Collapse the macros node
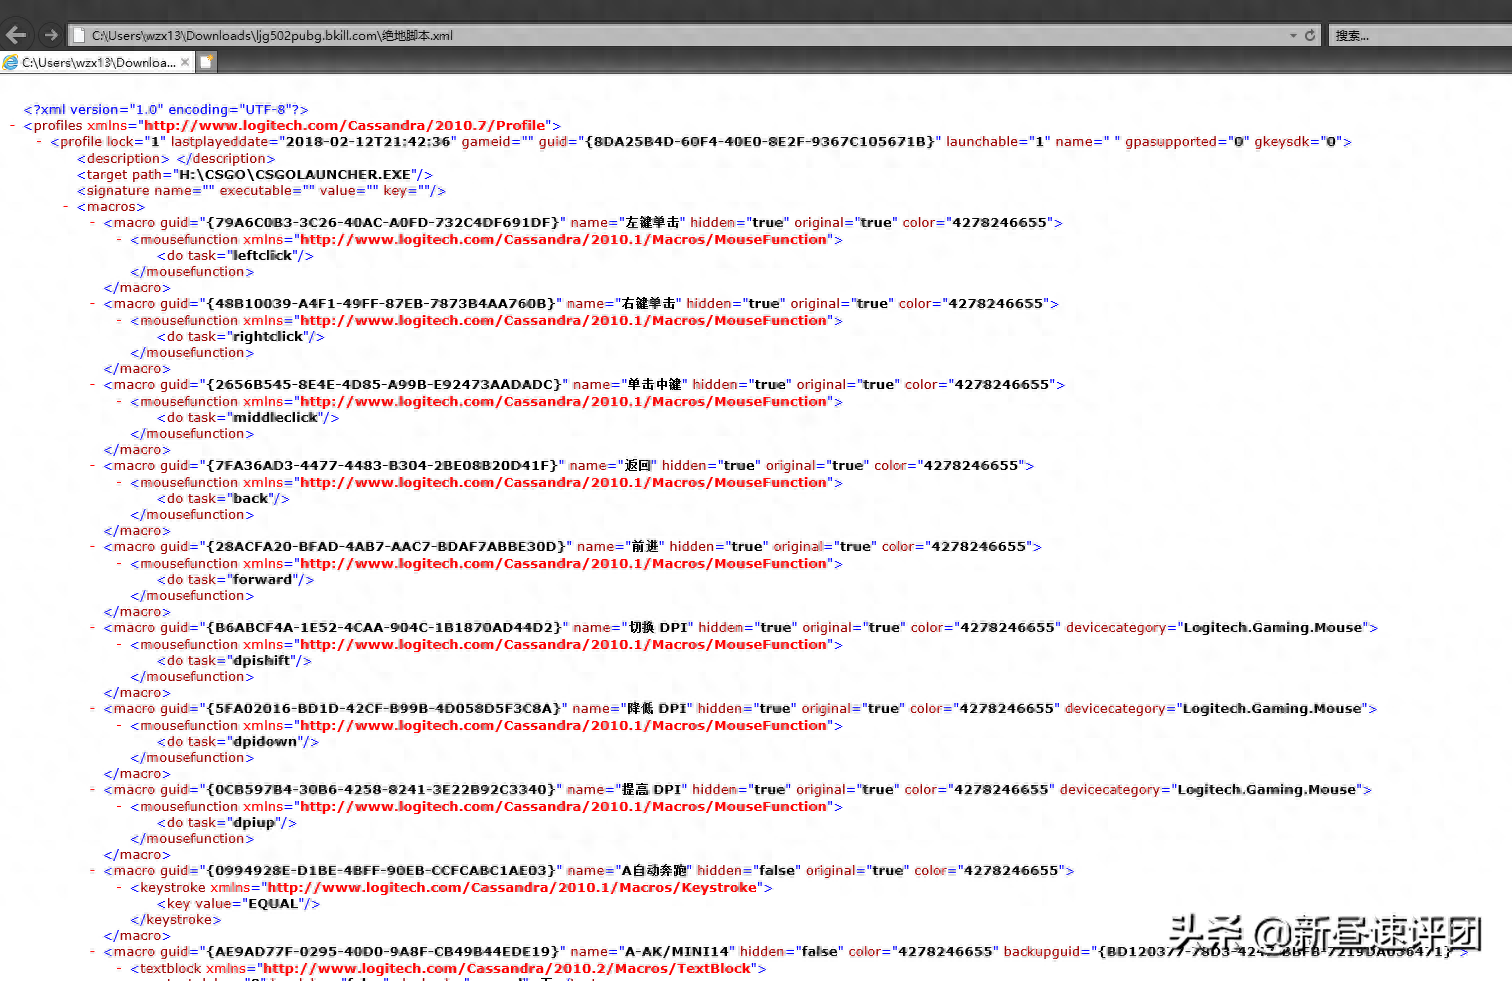This screenshot has height=981, width=1512. [66, 207]
